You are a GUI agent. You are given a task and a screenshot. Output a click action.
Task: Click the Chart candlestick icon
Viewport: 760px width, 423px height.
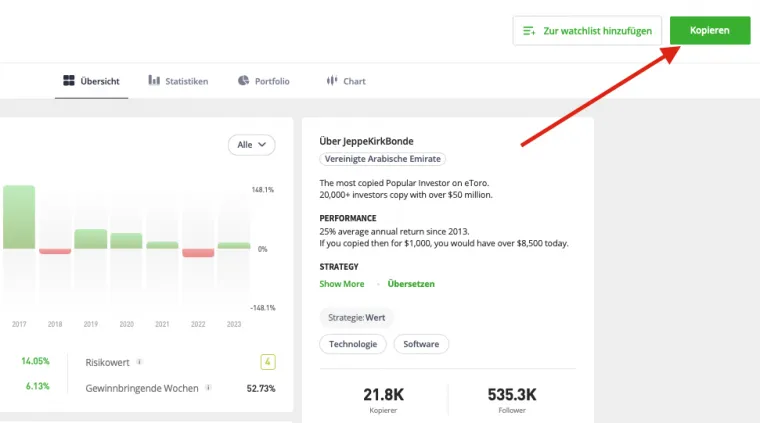(332, 80)
